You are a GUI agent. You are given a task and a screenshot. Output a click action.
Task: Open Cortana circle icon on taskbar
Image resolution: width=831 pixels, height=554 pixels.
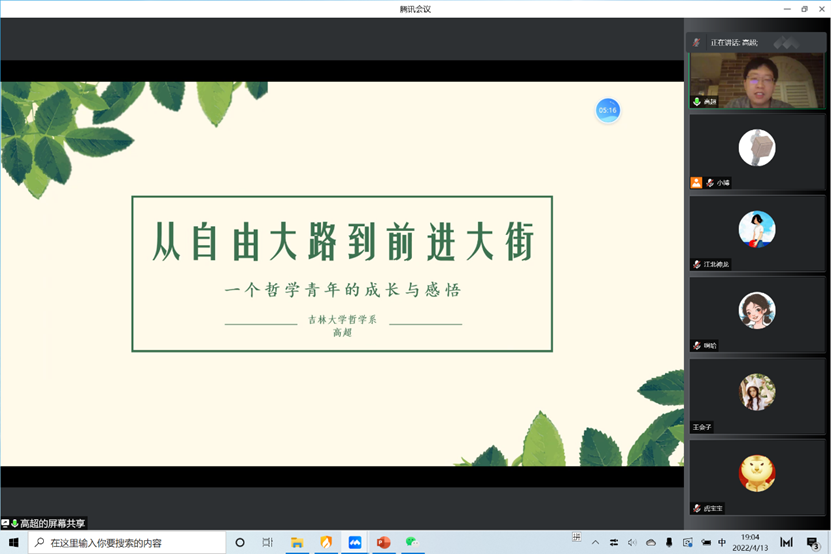[240, 543]
